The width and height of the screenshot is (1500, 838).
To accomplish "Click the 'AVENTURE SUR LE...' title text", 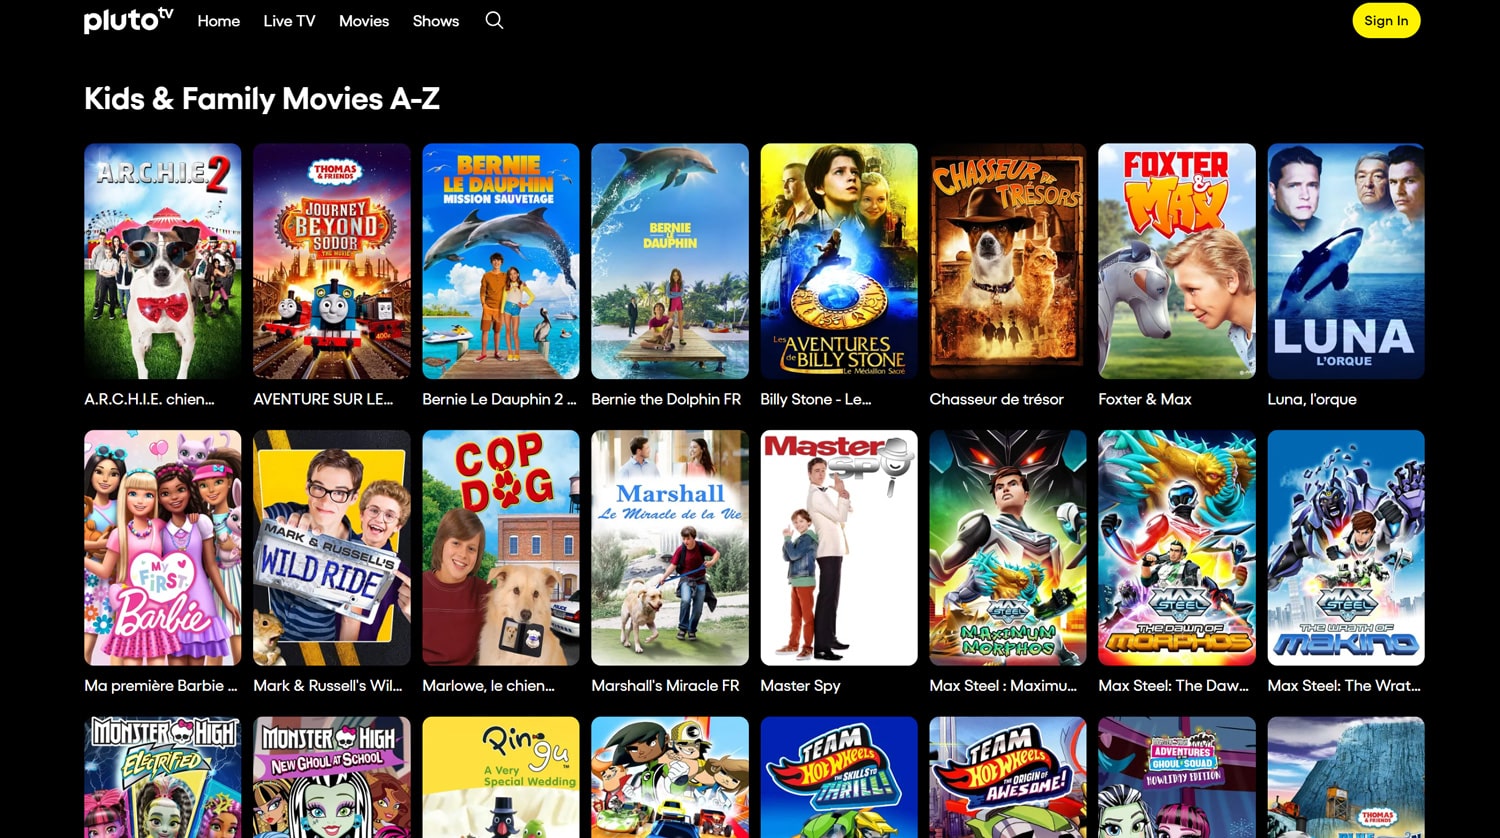I will [x=323, y=399].
